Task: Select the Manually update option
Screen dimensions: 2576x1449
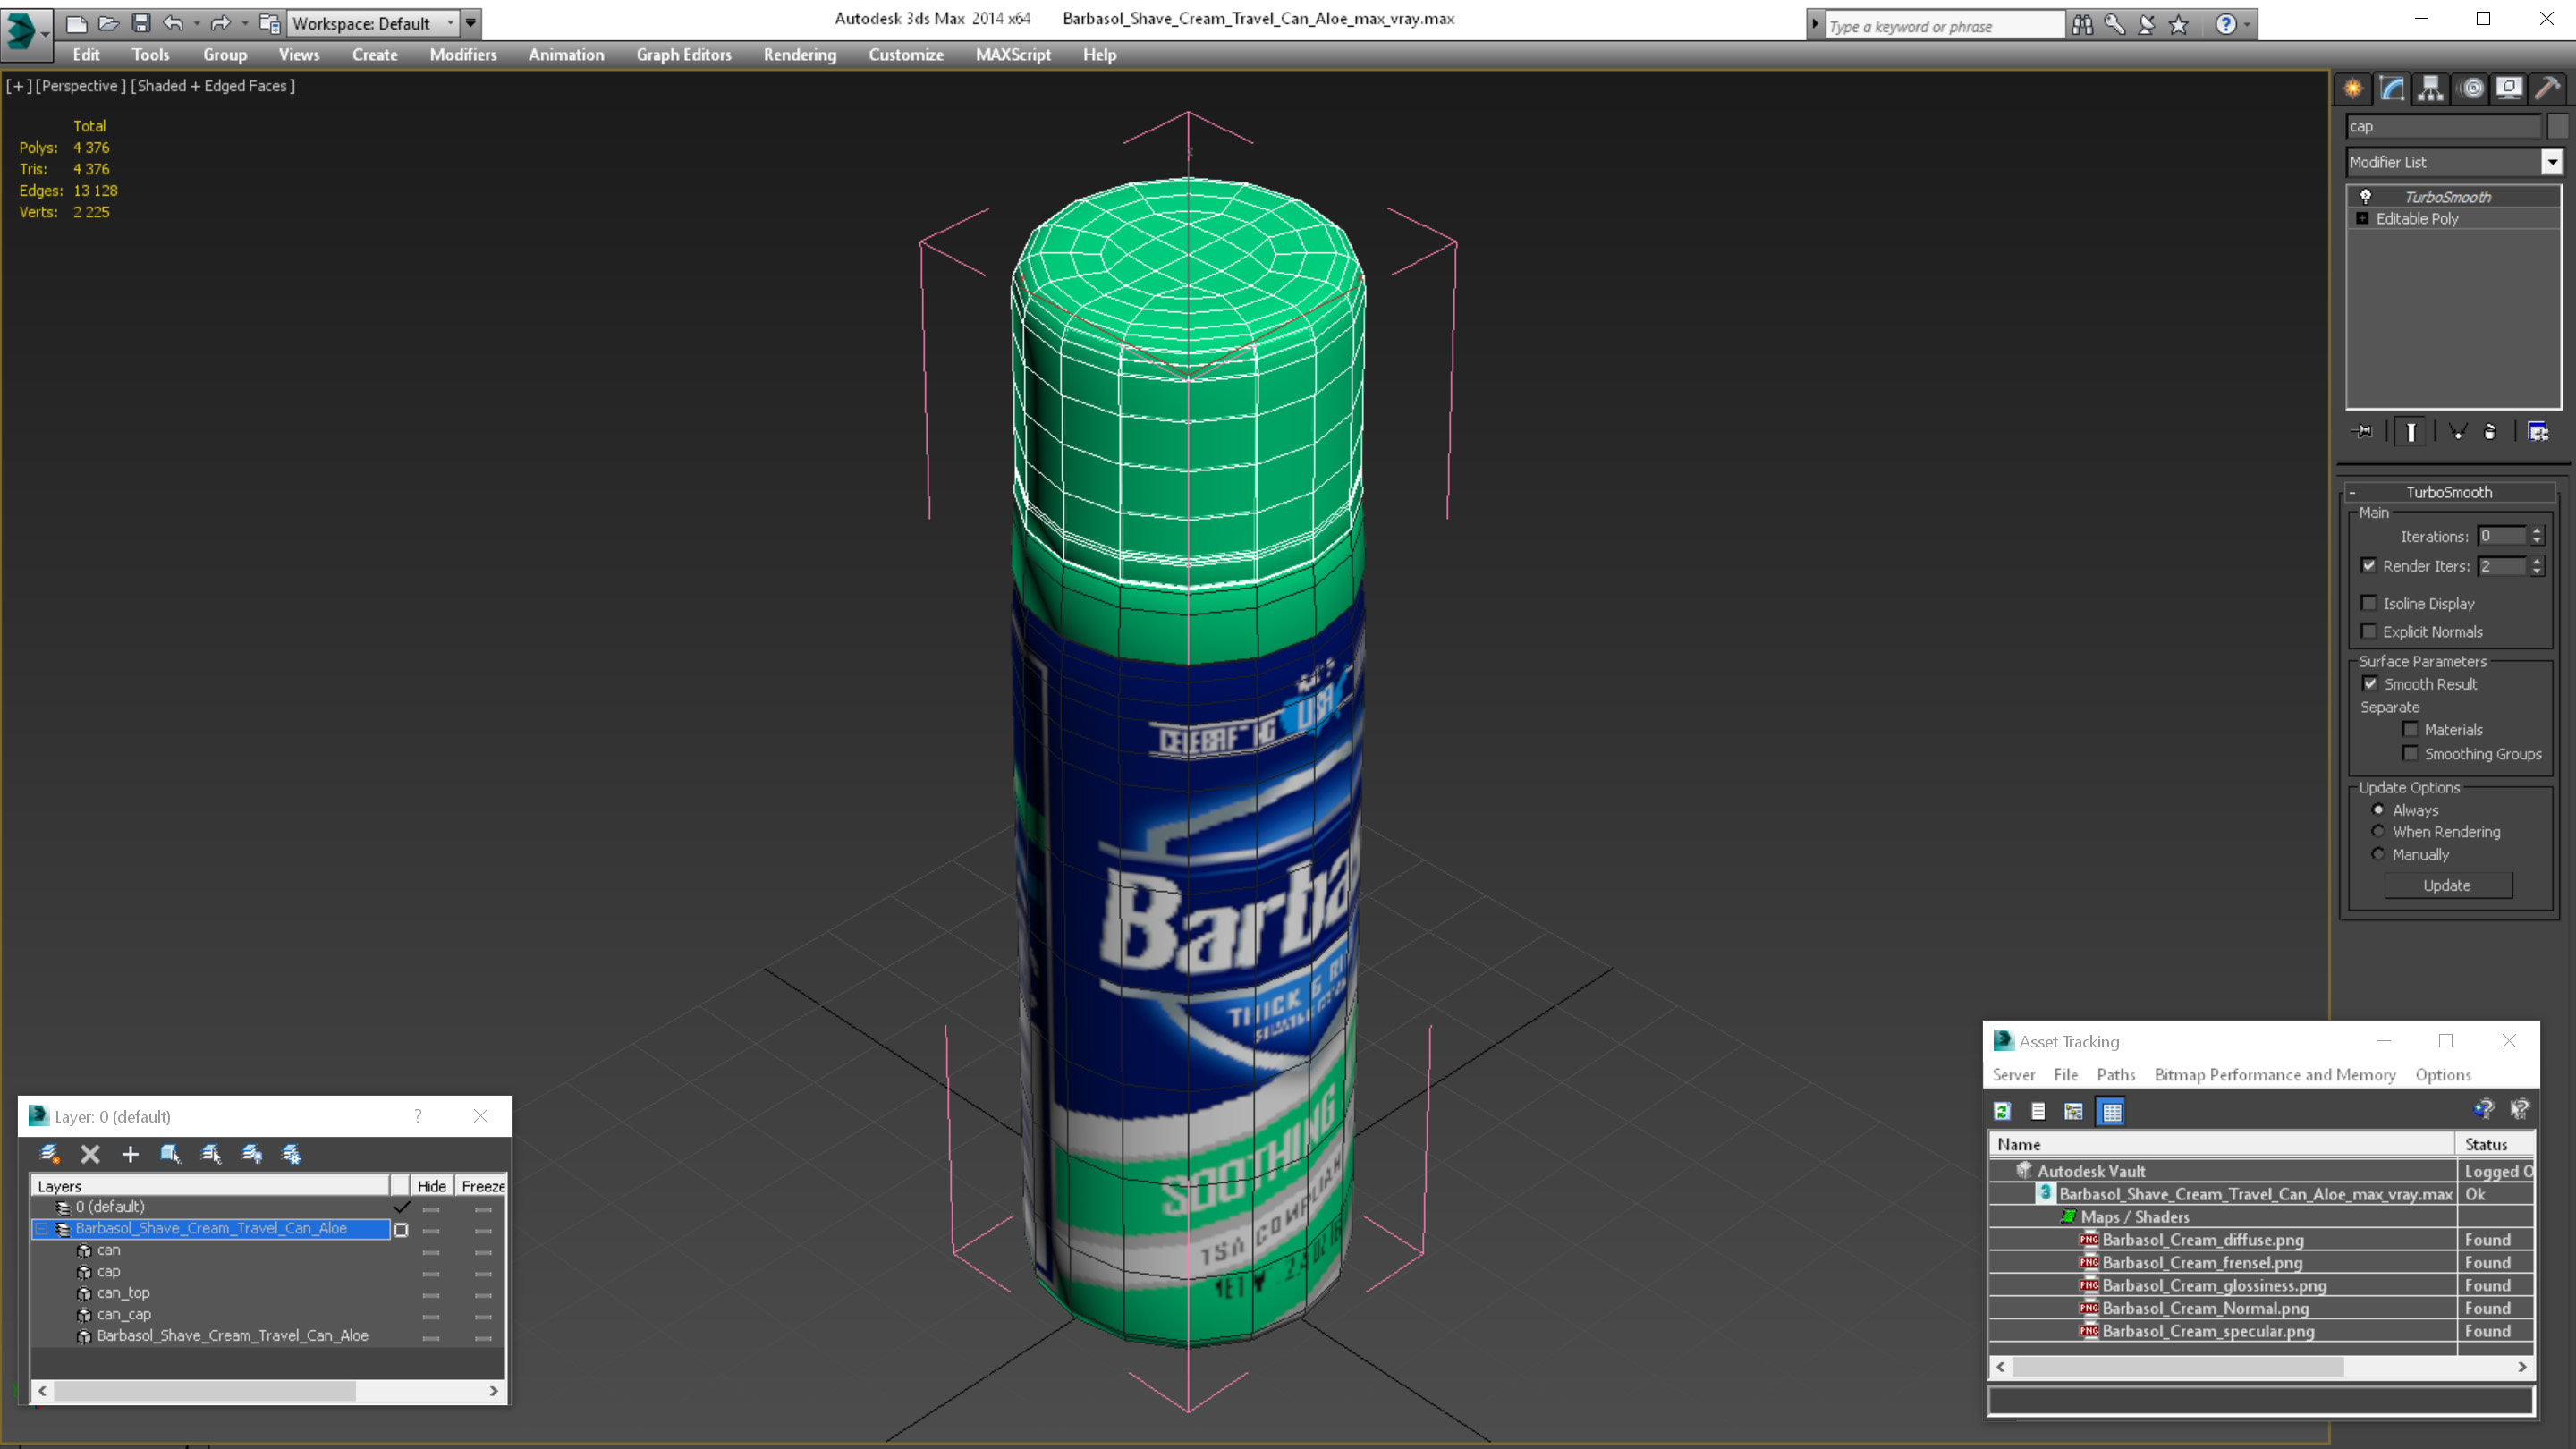Action: coord(2378,854)
